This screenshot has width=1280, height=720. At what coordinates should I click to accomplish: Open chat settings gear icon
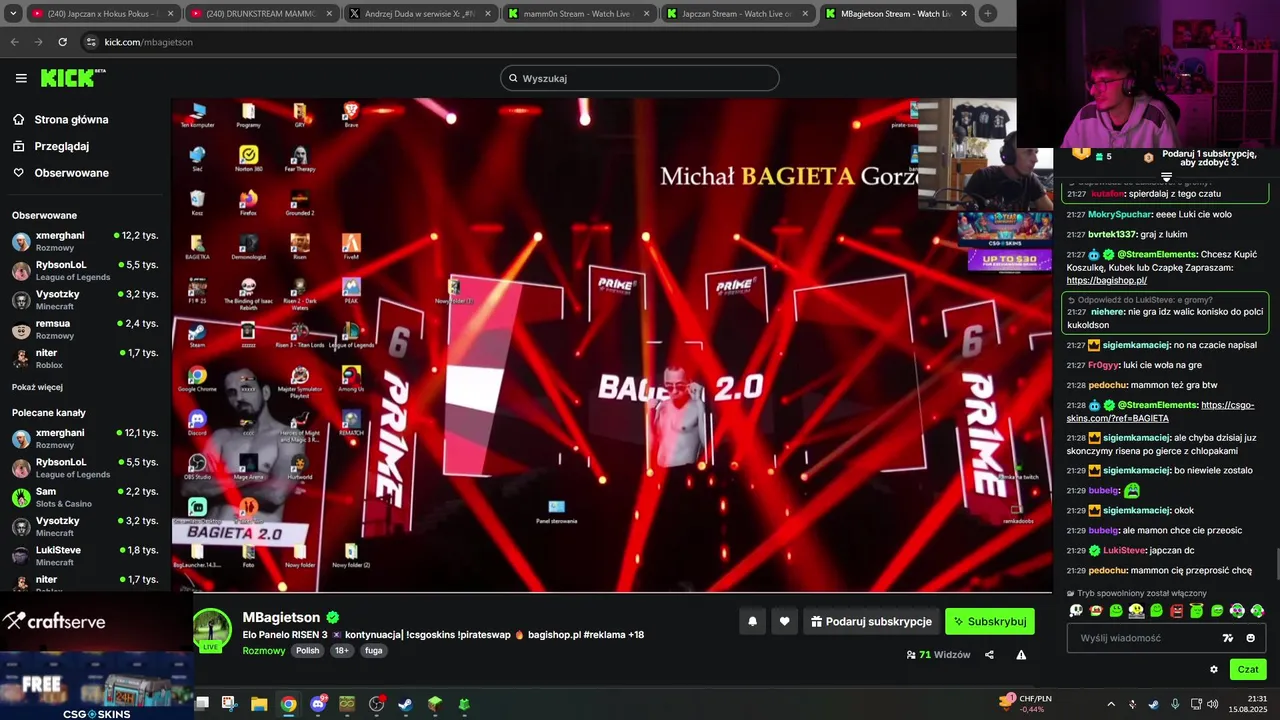1214,669
